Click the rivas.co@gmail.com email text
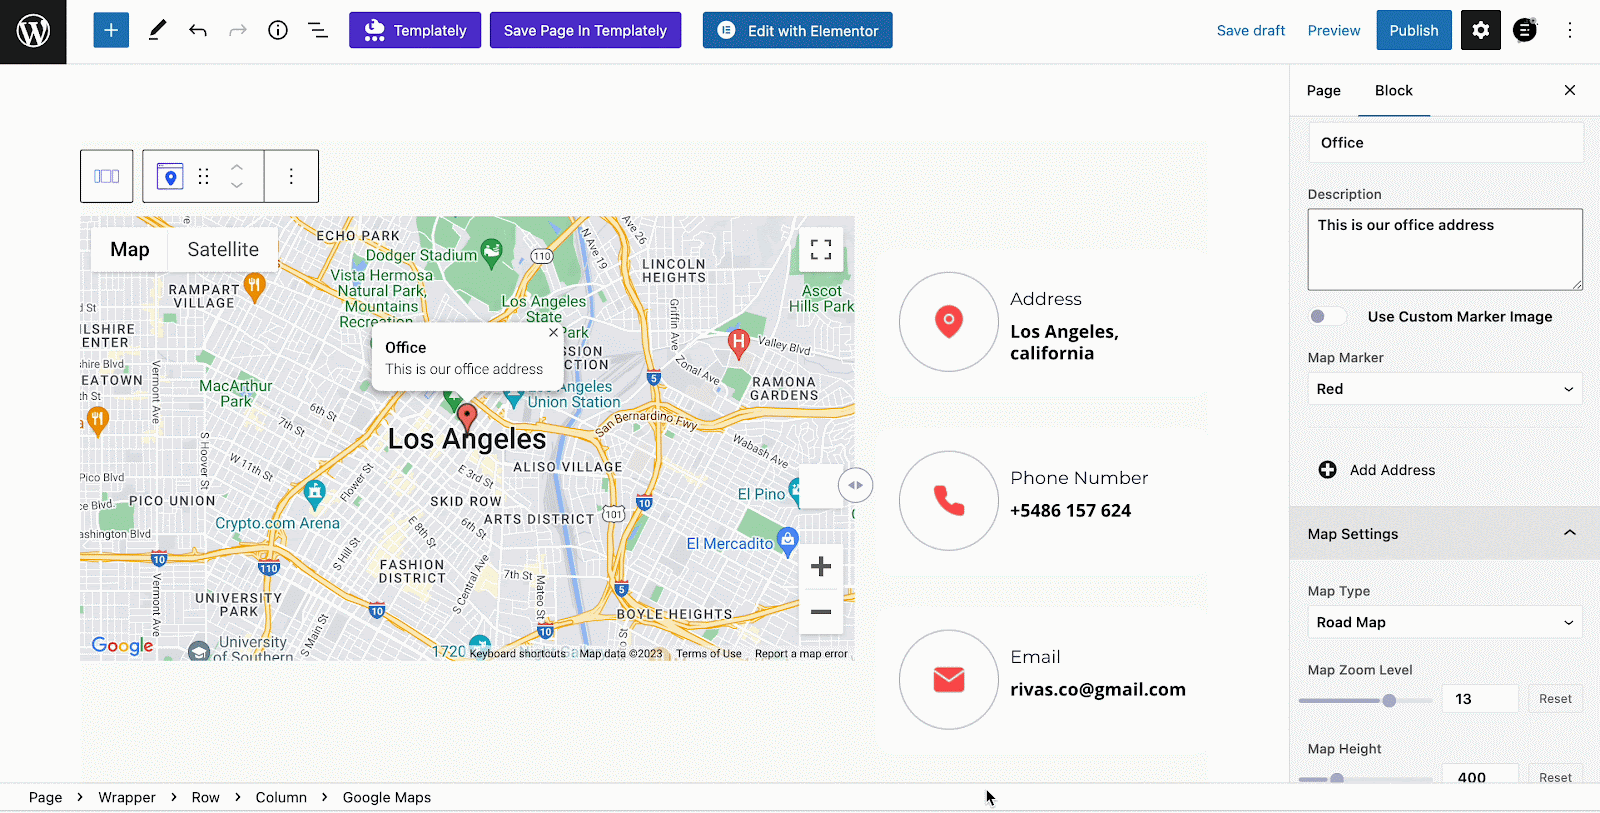 click(x=1098, y=689)
